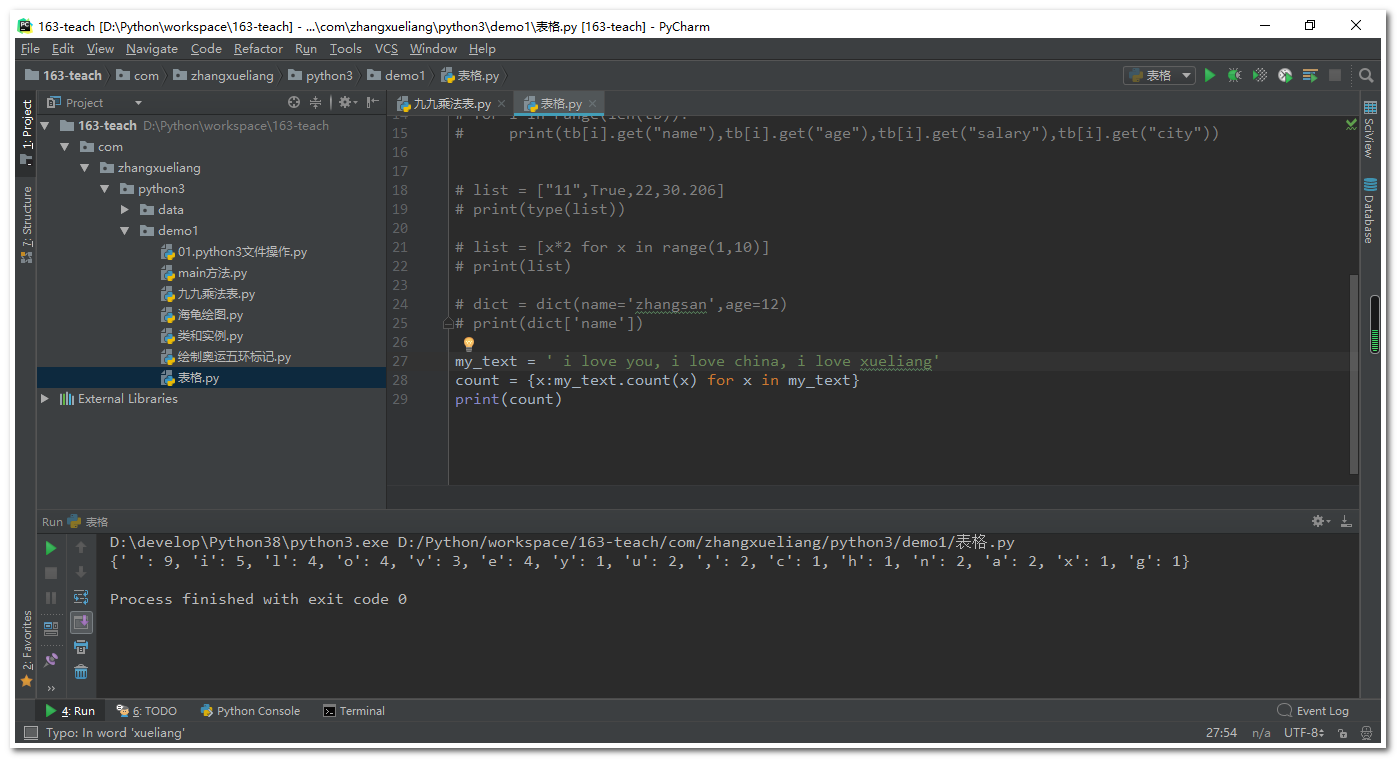The image size is (1397, 759).
Task: Hide the Run panel with download-arrow icon
Action: coord(1347,521)
